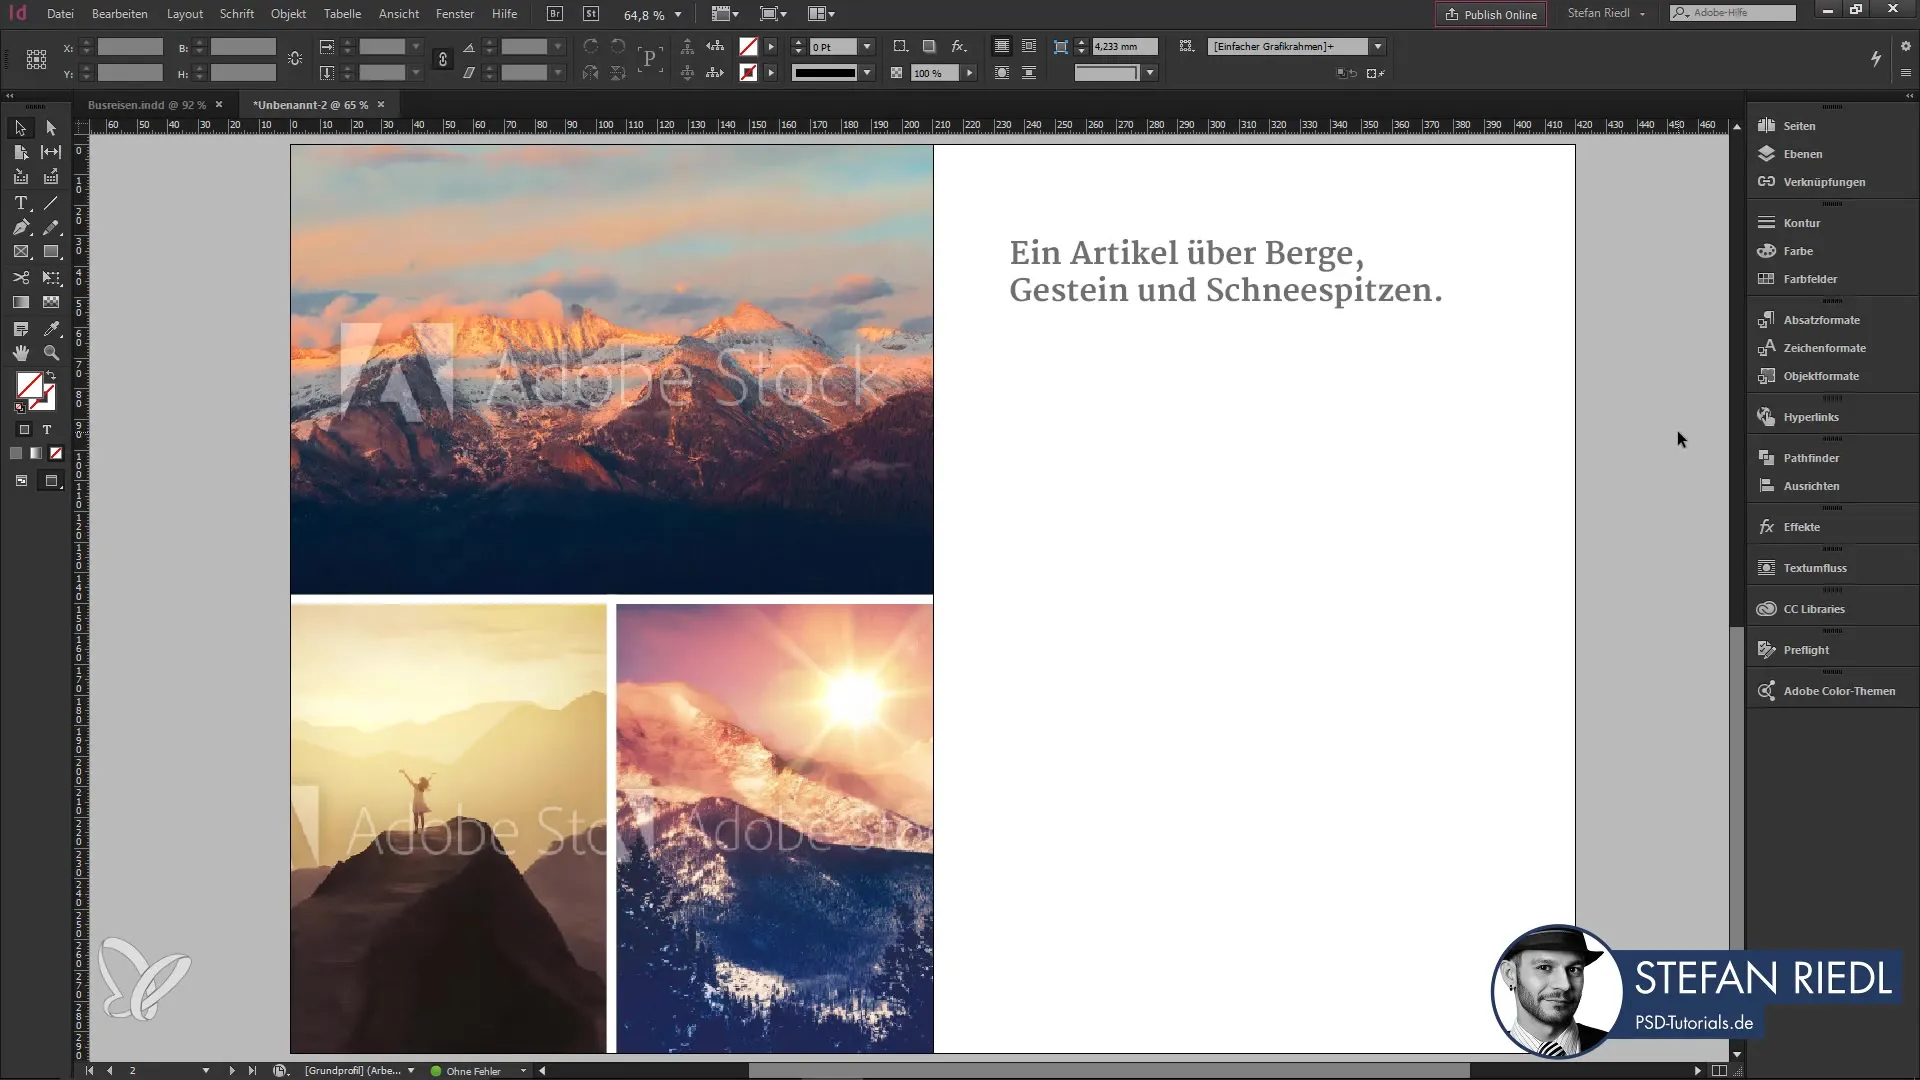1920x1080 pixels.
Task: Select the Gap tool
Action: [x=51, y=152]
